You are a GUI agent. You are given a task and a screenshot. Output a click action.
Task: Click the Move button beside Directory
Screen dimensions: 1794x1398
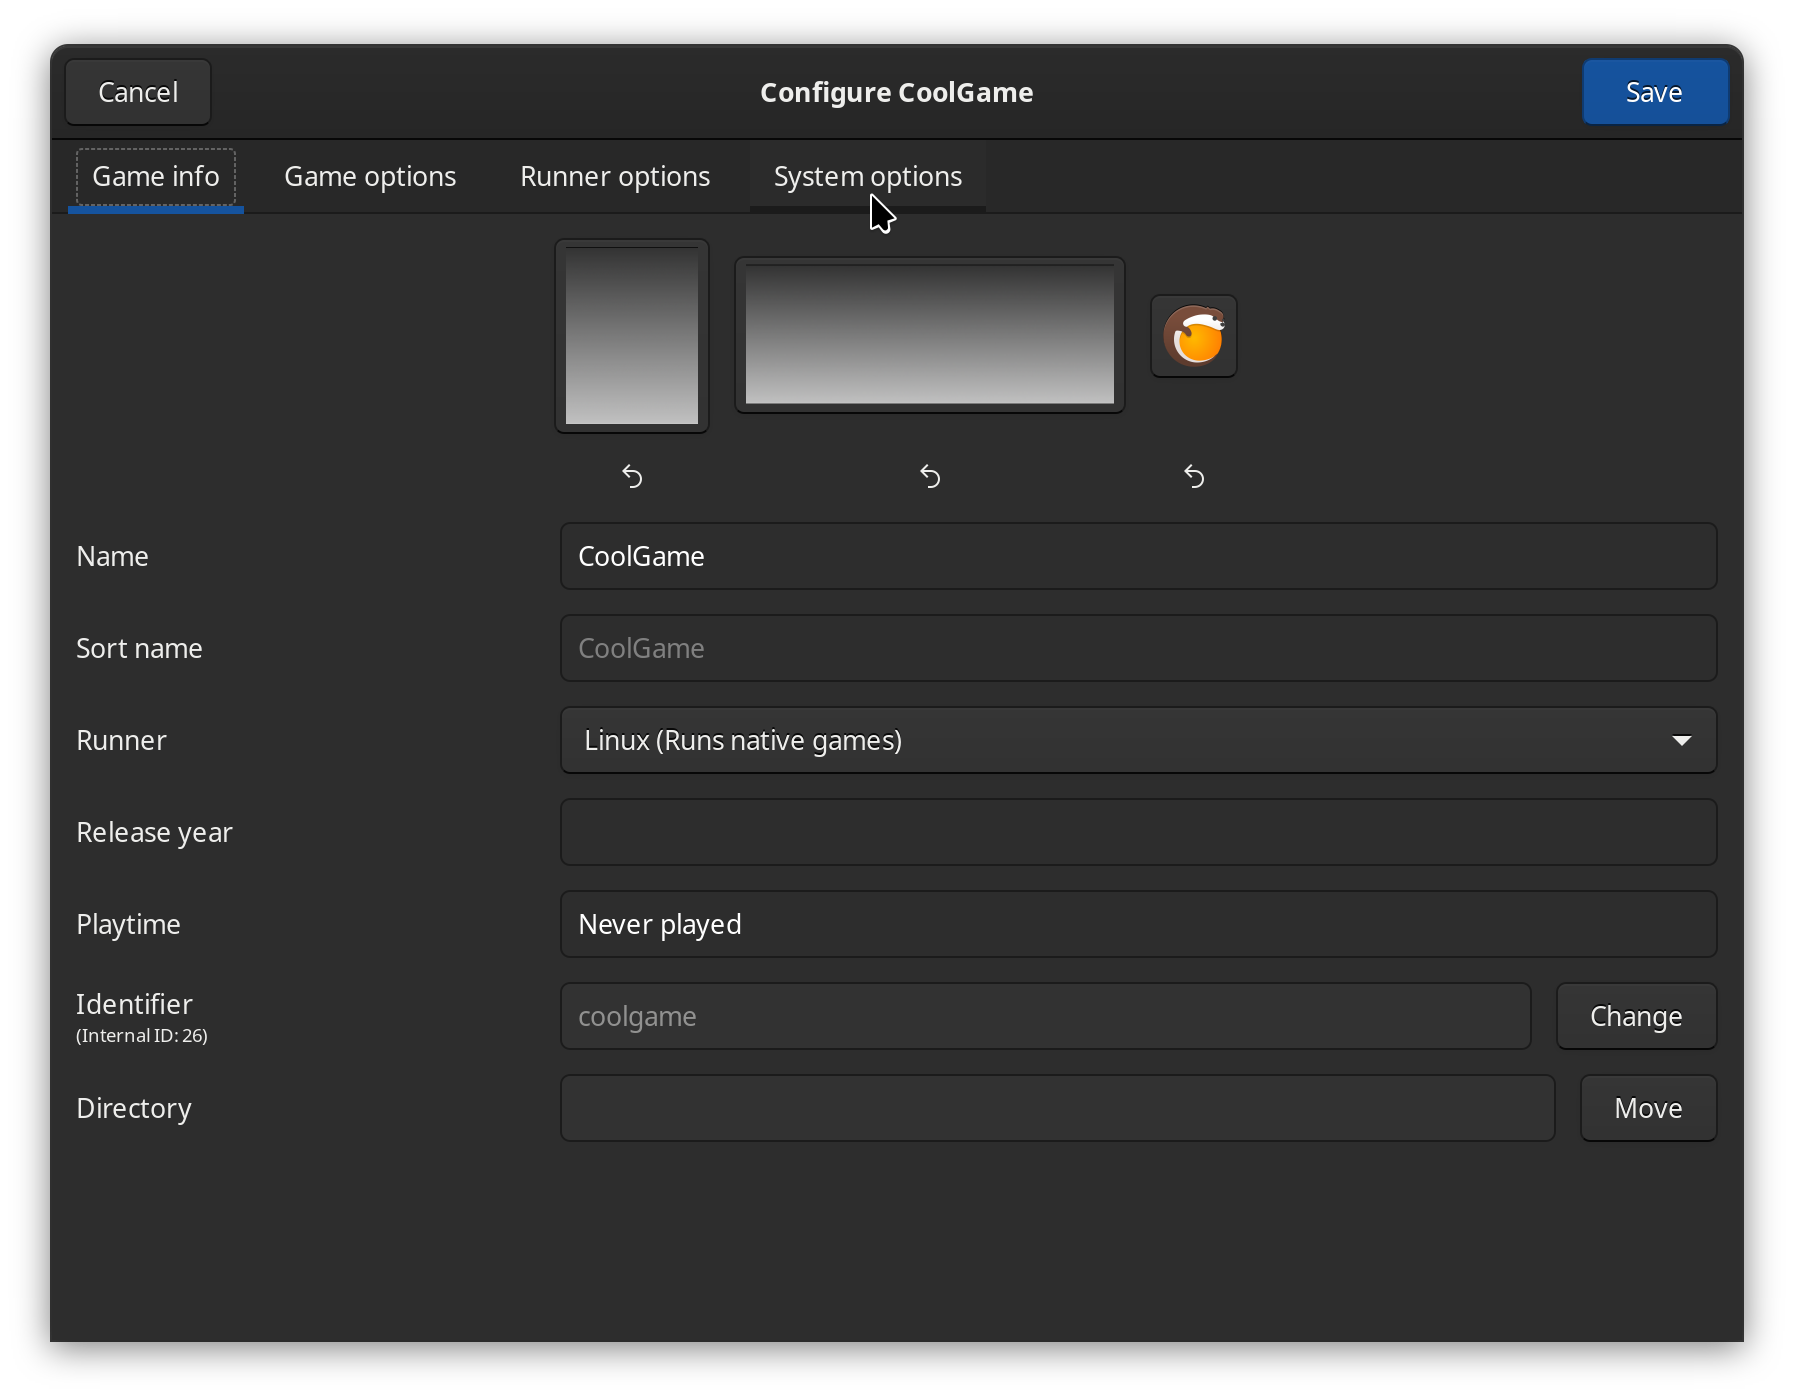coord(1647,1108)
